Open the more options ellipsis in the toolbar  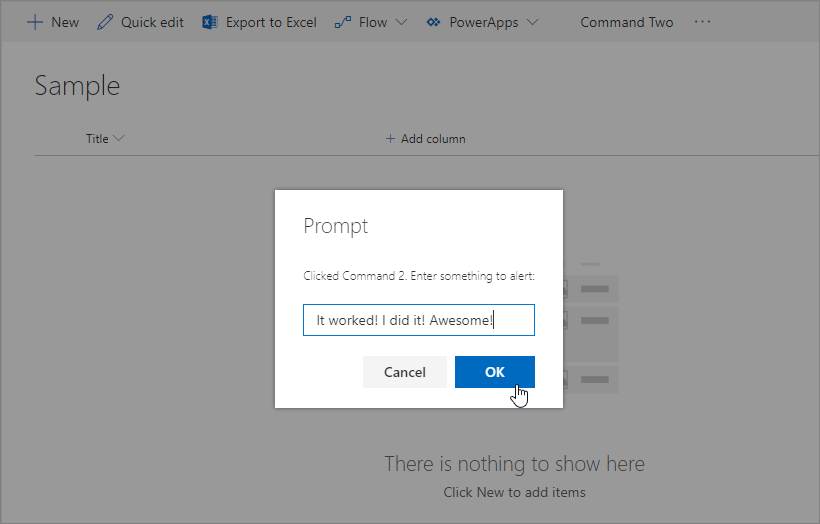[702, 22]
